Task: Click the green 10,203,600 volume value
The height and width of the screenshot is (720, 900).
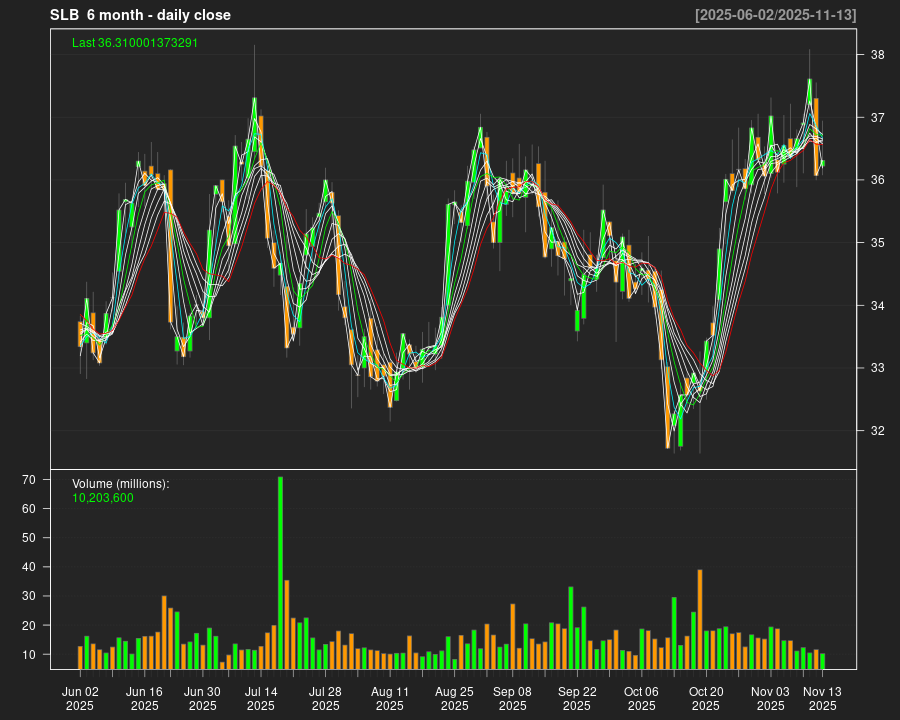Action: [x=102, y=498]
